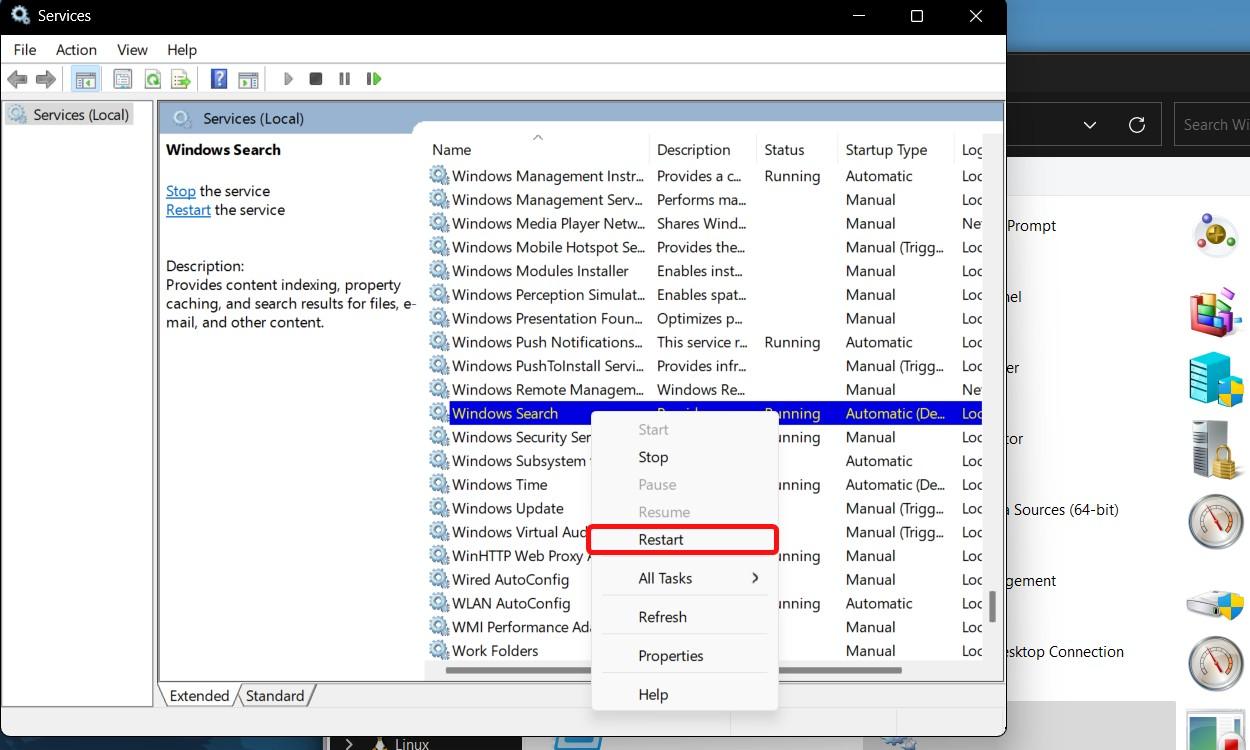Click gear icon beside Windows Time
This screenshot has height=750, width=1250.
click(x=439, y=485)
